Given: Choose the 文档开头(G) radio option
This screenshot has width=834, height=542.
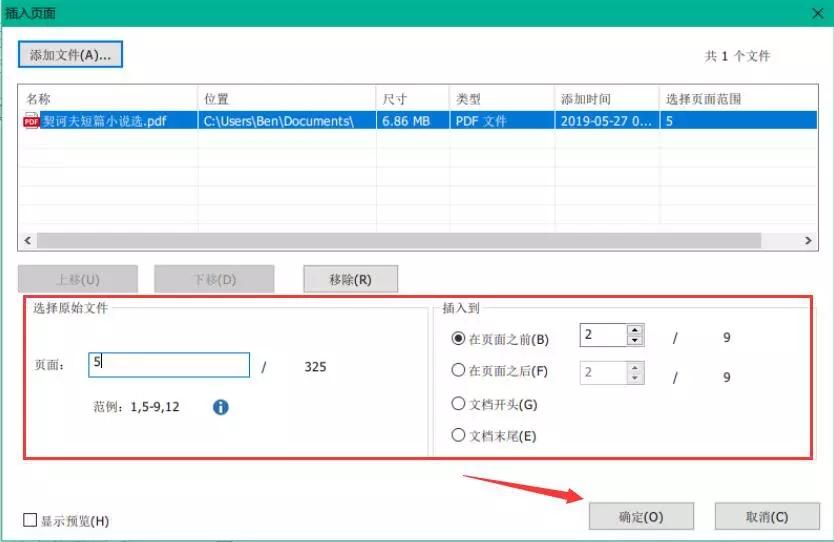Looking at the screenshot, I should tap(458, 404).
